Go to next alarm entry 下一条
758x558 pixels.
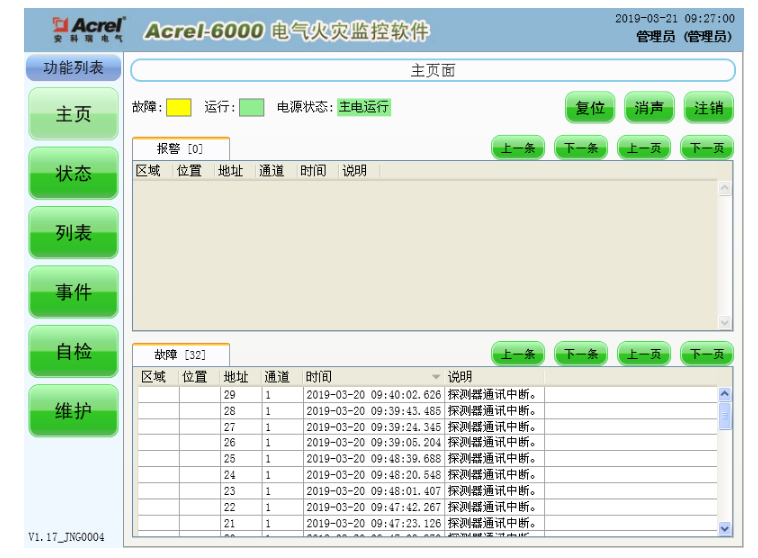coord(581,147)
